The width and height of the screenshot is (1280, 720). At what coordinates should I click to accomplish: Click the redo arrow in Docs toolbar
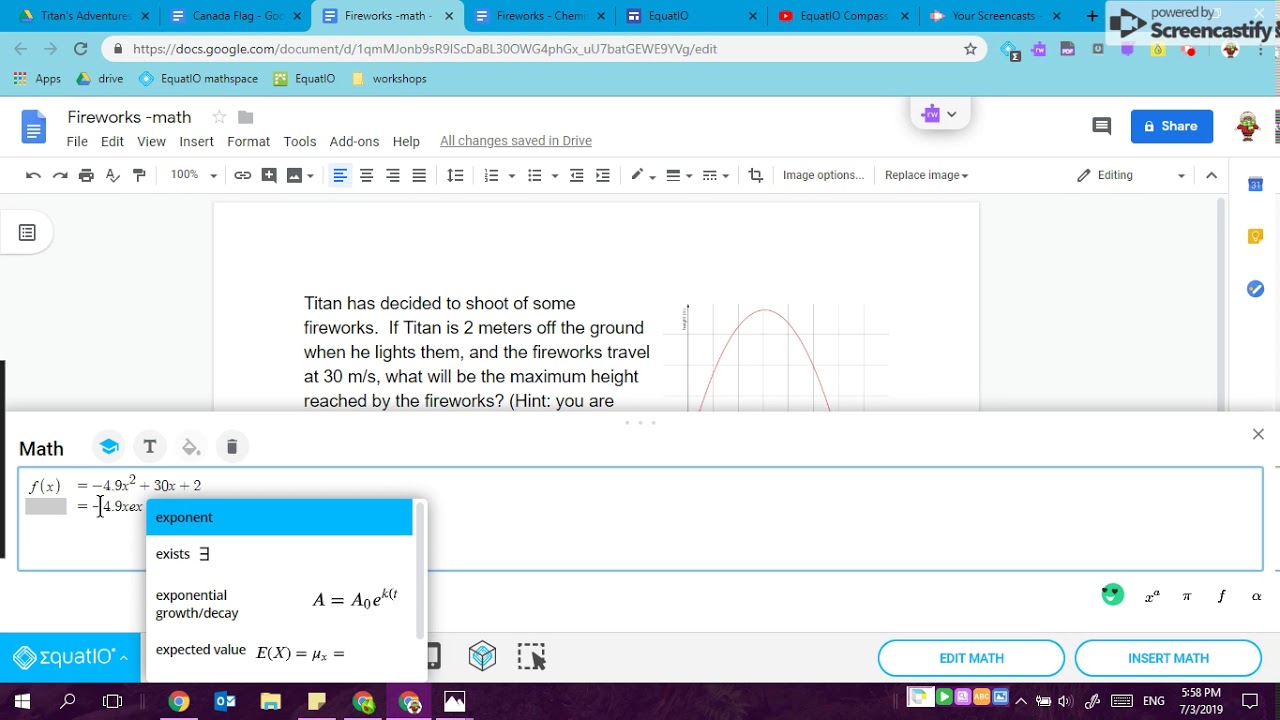60,175
